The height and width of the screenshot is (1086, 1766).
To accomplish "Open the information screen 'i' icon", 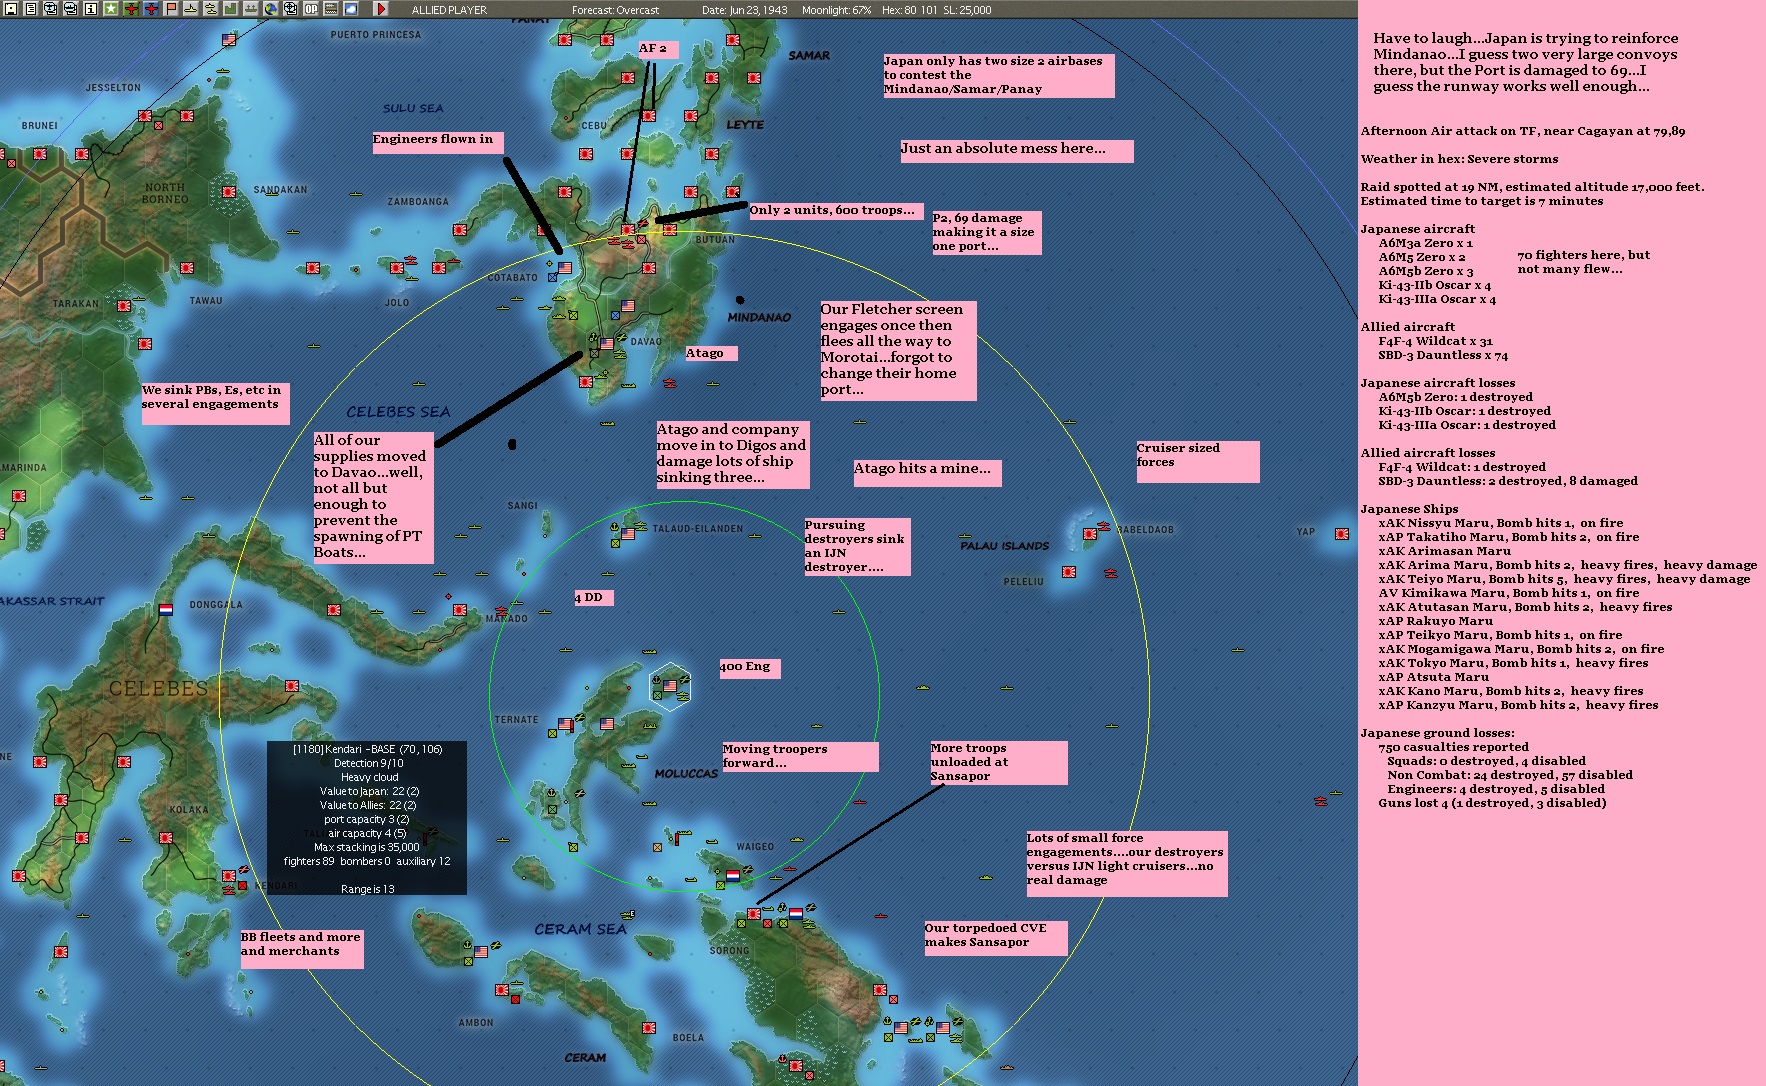I will pyautogui.click(x=91, y=9).
